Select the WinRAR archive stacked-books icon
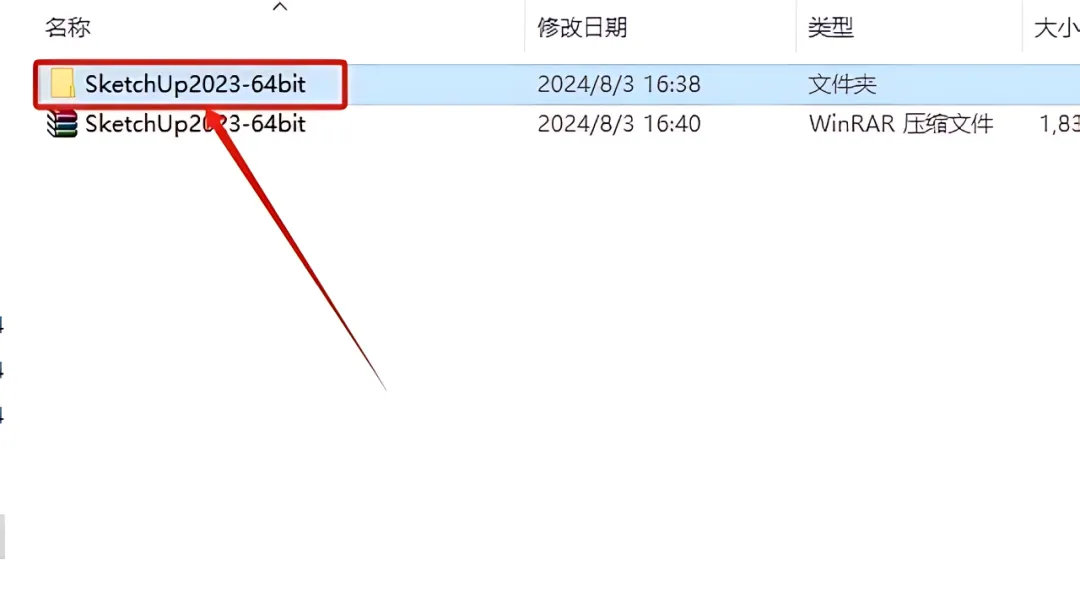This screenshot has height=602, width=1080. click(x=62, y=124)
